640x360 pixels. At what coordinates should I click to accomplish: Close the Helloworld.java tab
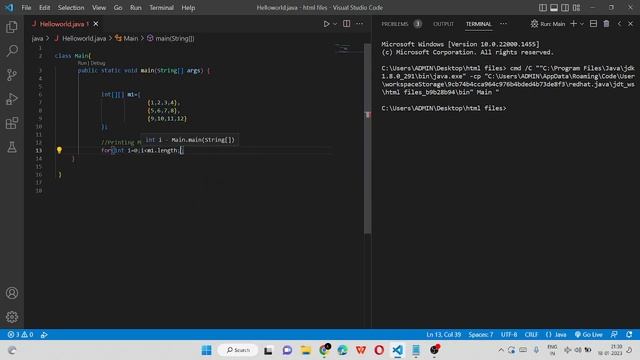point(96,24)
